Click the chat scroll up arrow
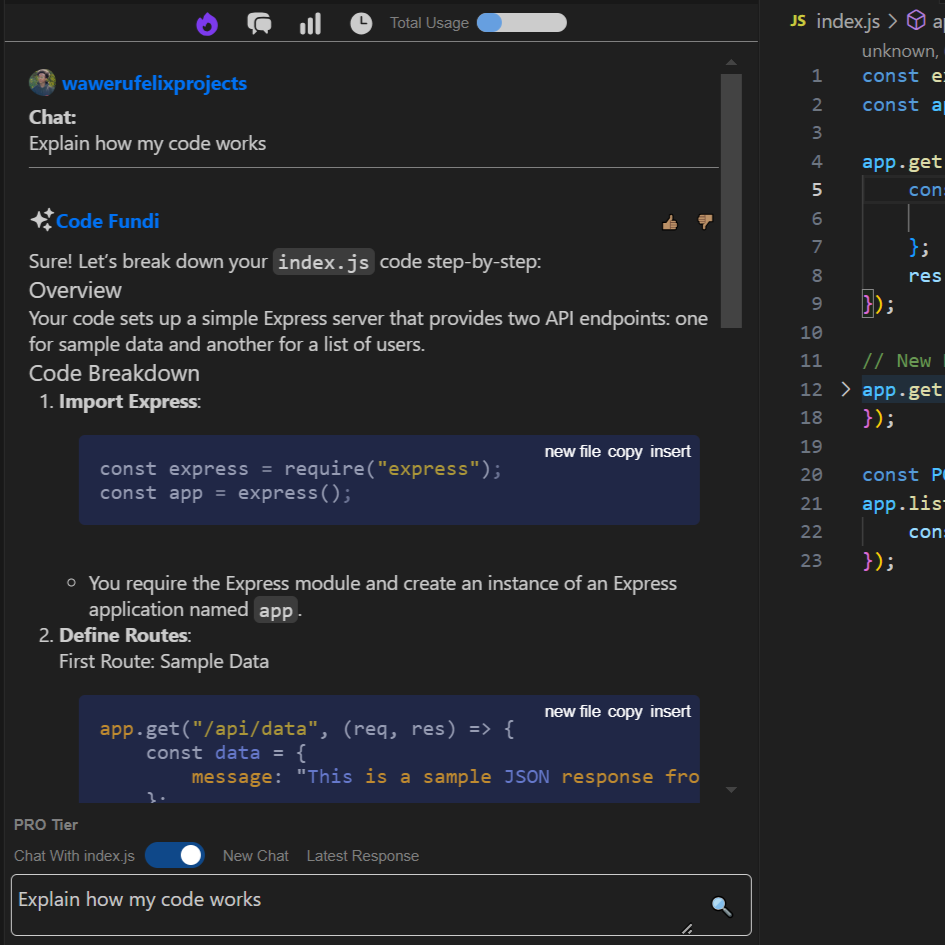 coord(731,63)
